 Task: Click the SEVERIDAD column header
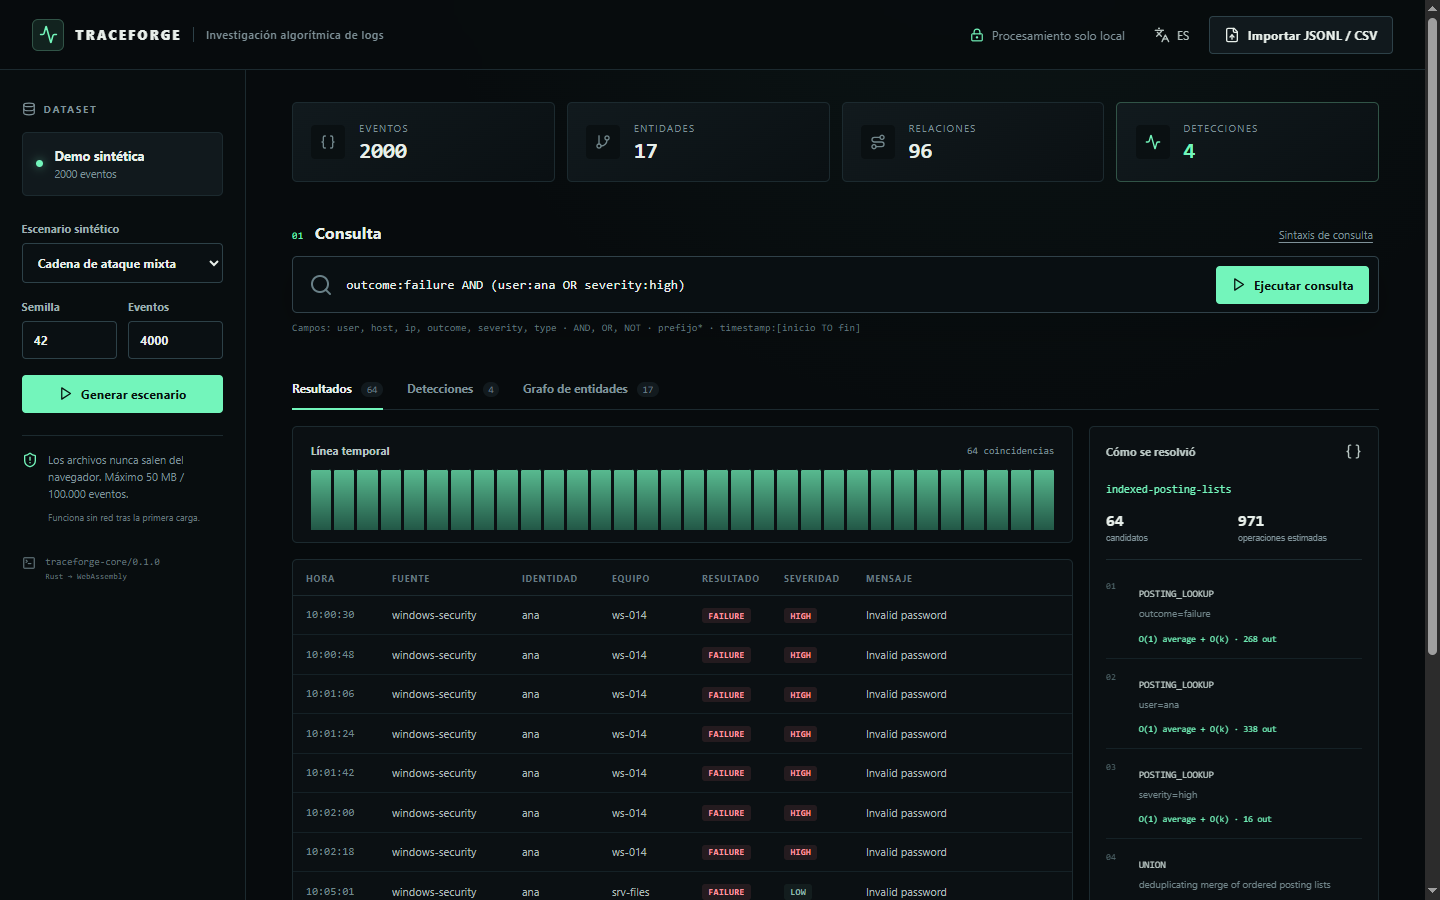coord(811,579)
